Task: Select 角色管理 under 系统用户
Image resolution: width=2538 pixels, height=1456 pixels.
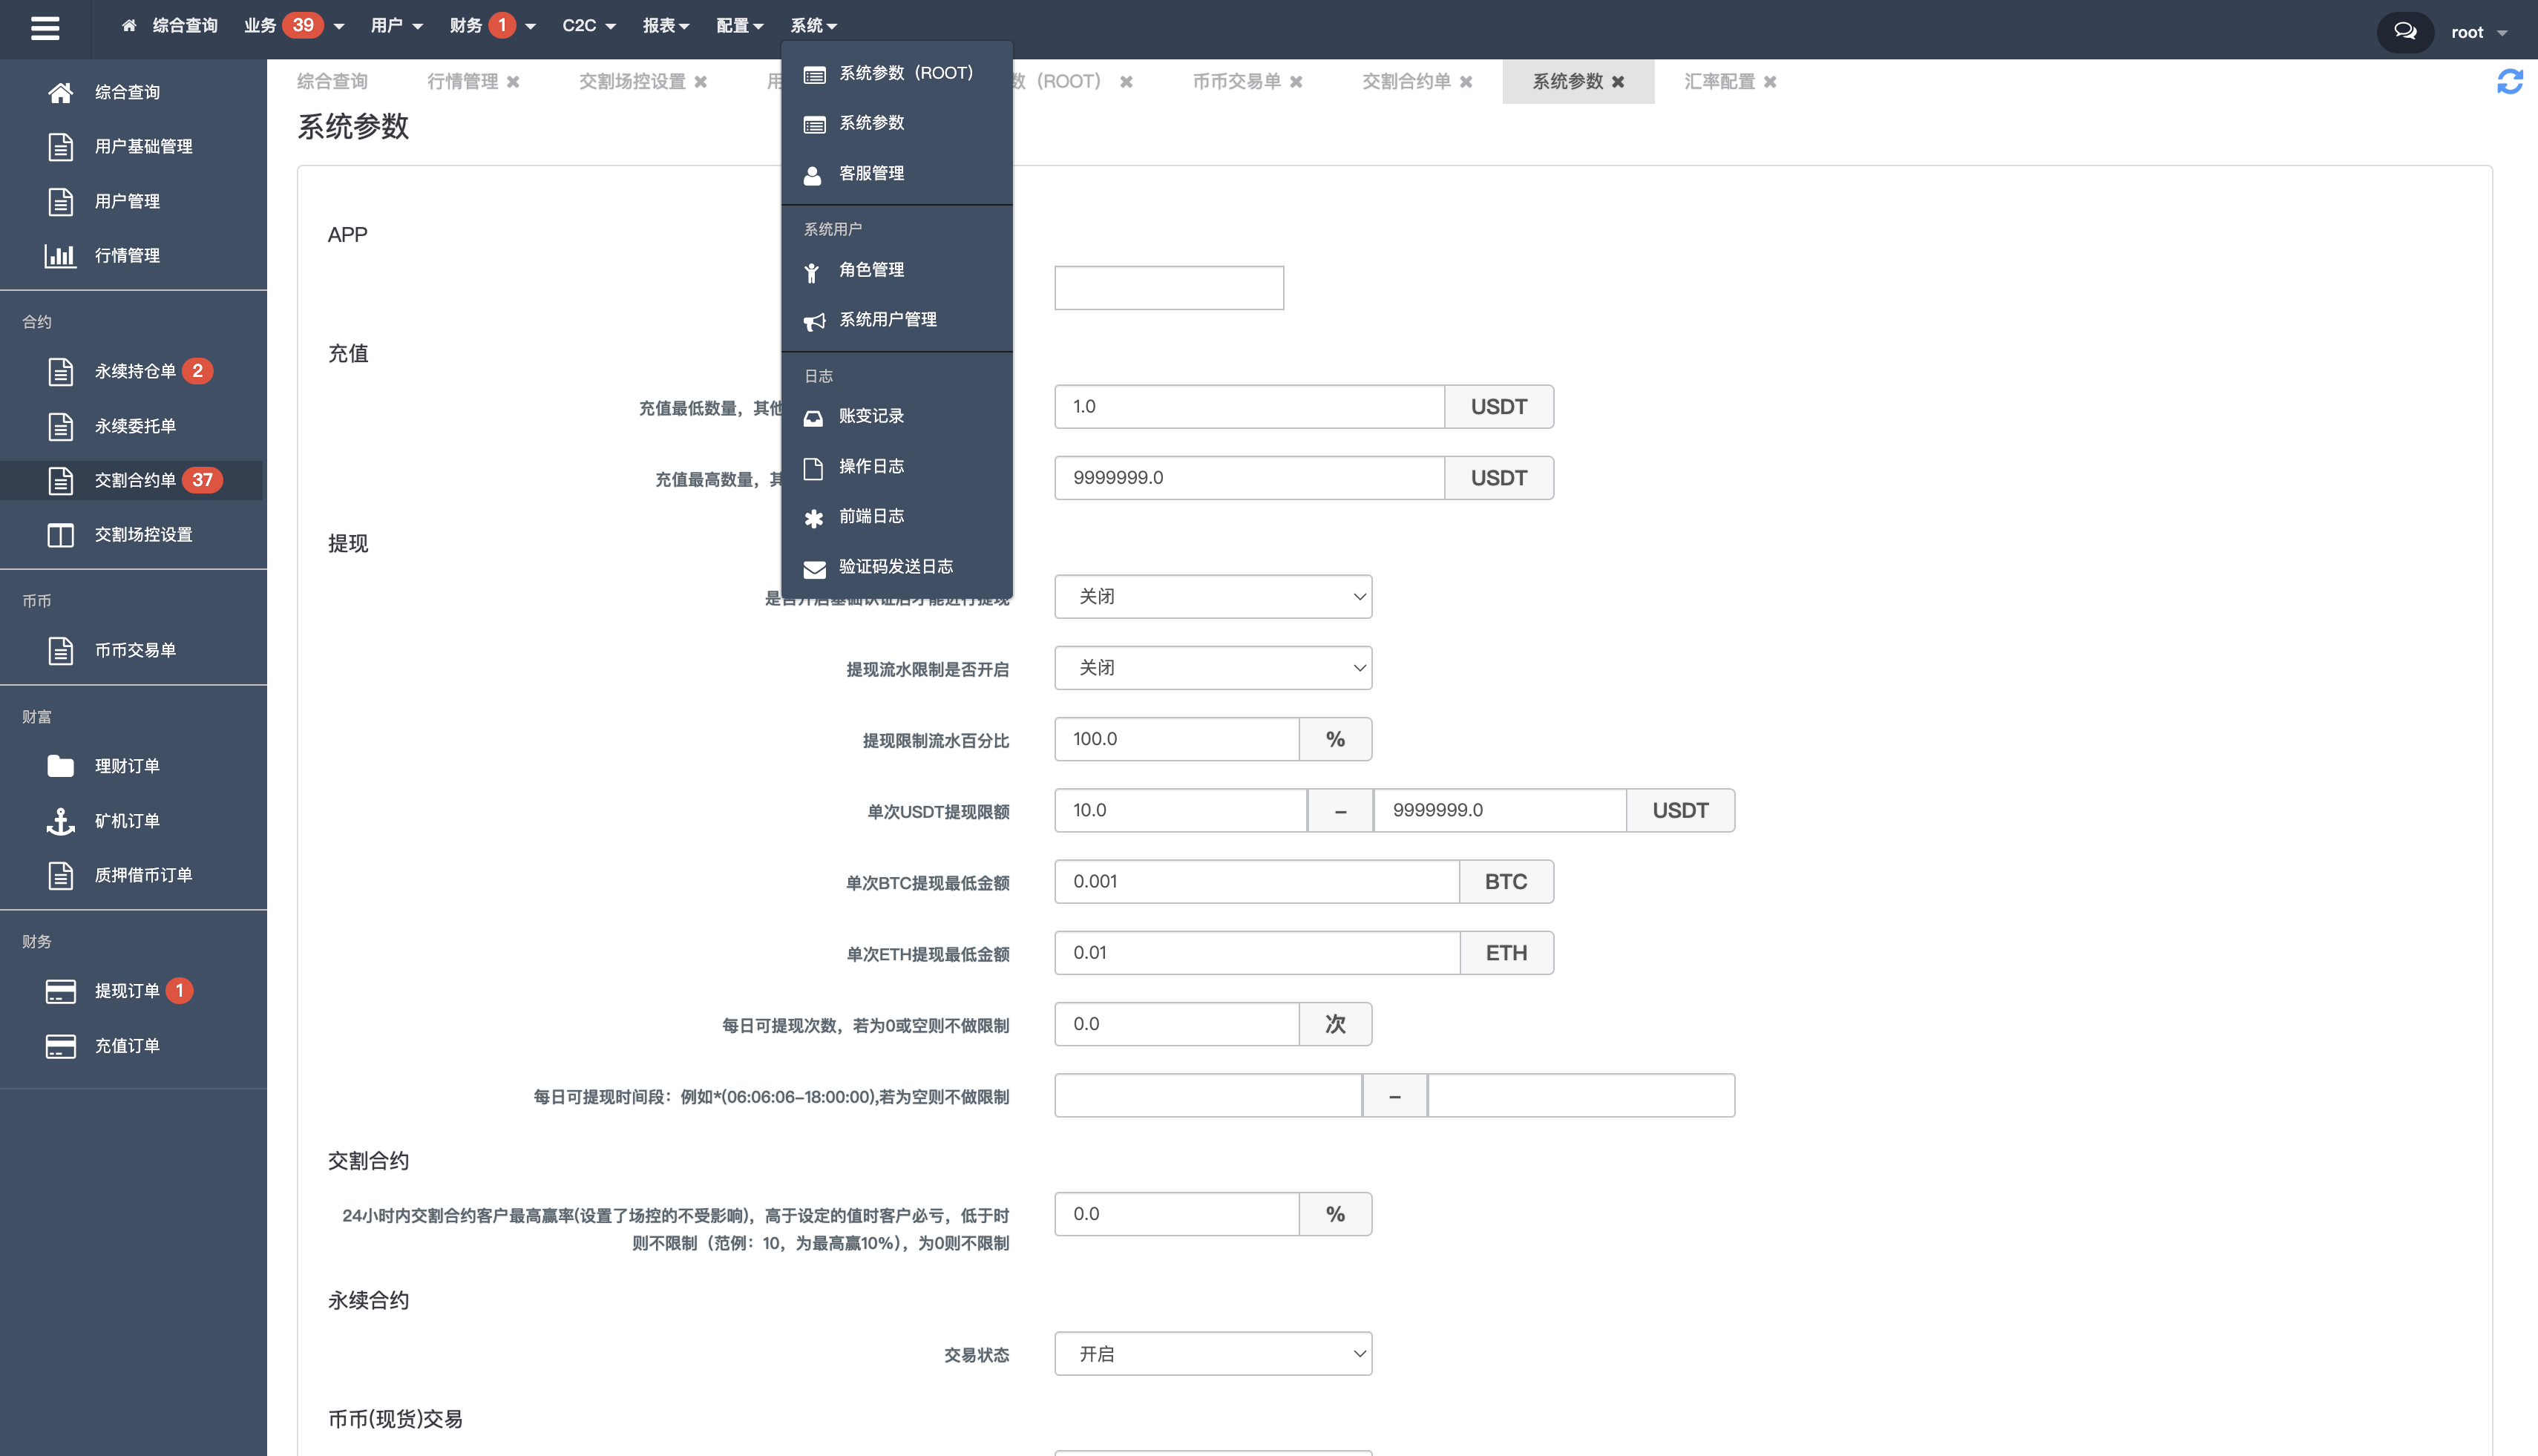Action: (x=871, y=269)
